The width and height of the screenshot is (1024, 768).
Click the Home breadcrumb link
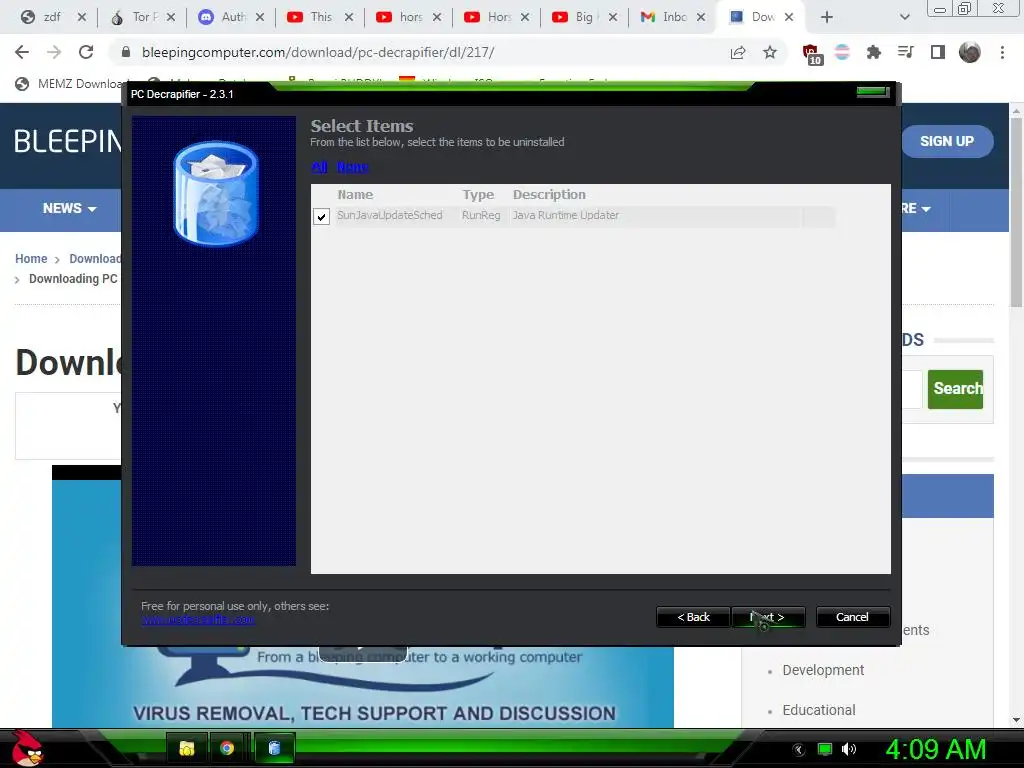click(x=31, y=259)
